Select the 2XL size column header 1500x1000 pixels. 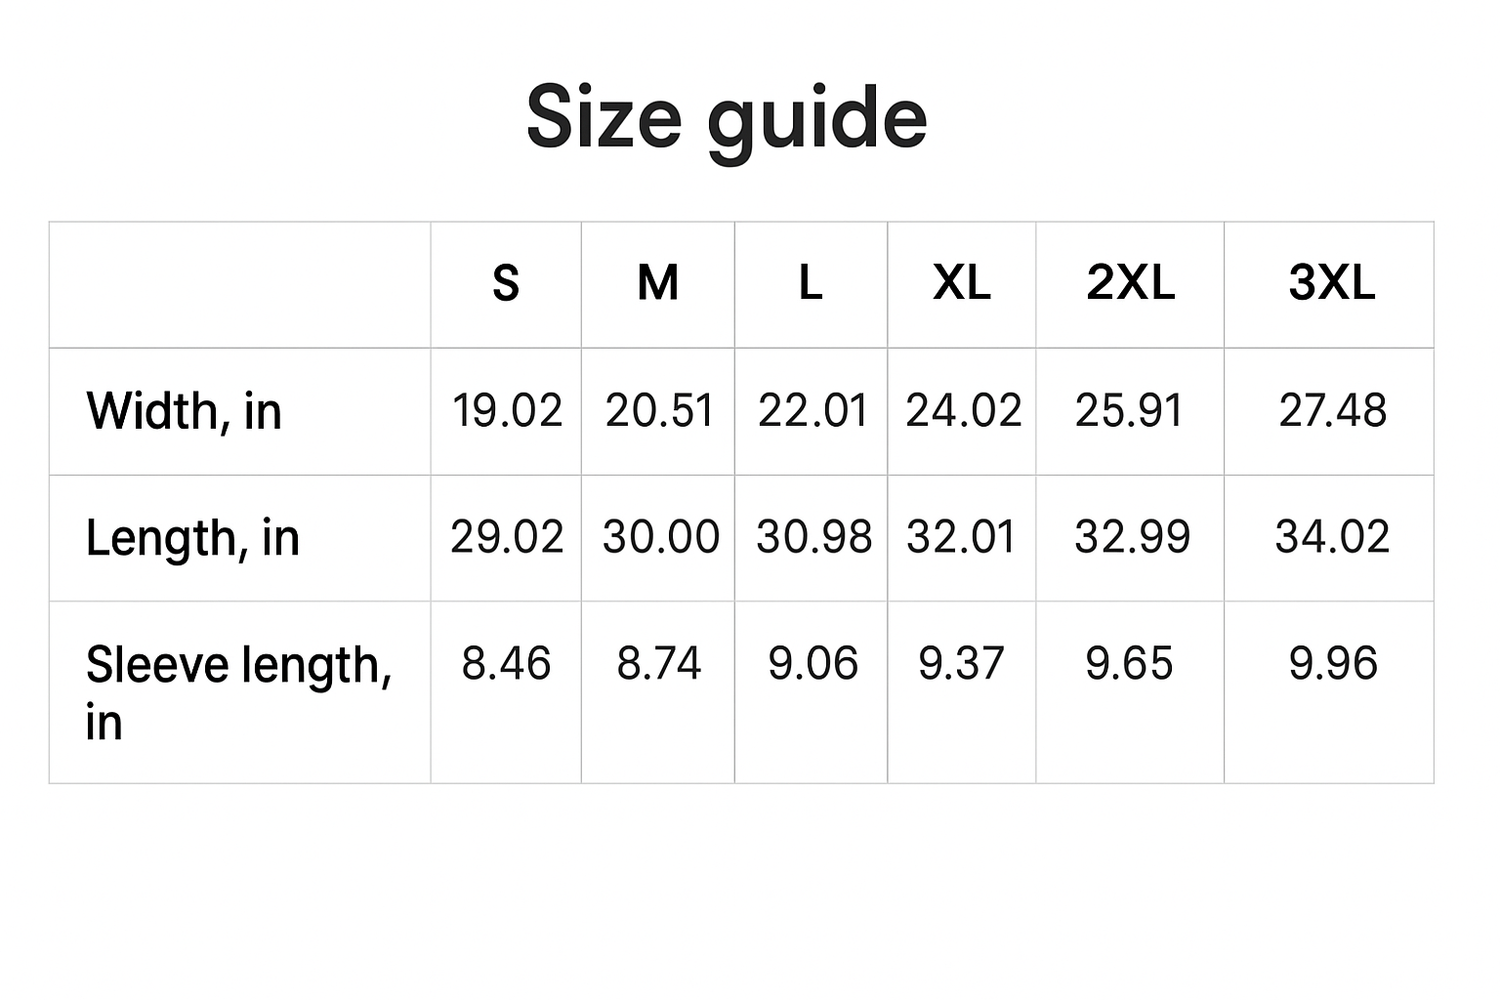[1130, 283]
